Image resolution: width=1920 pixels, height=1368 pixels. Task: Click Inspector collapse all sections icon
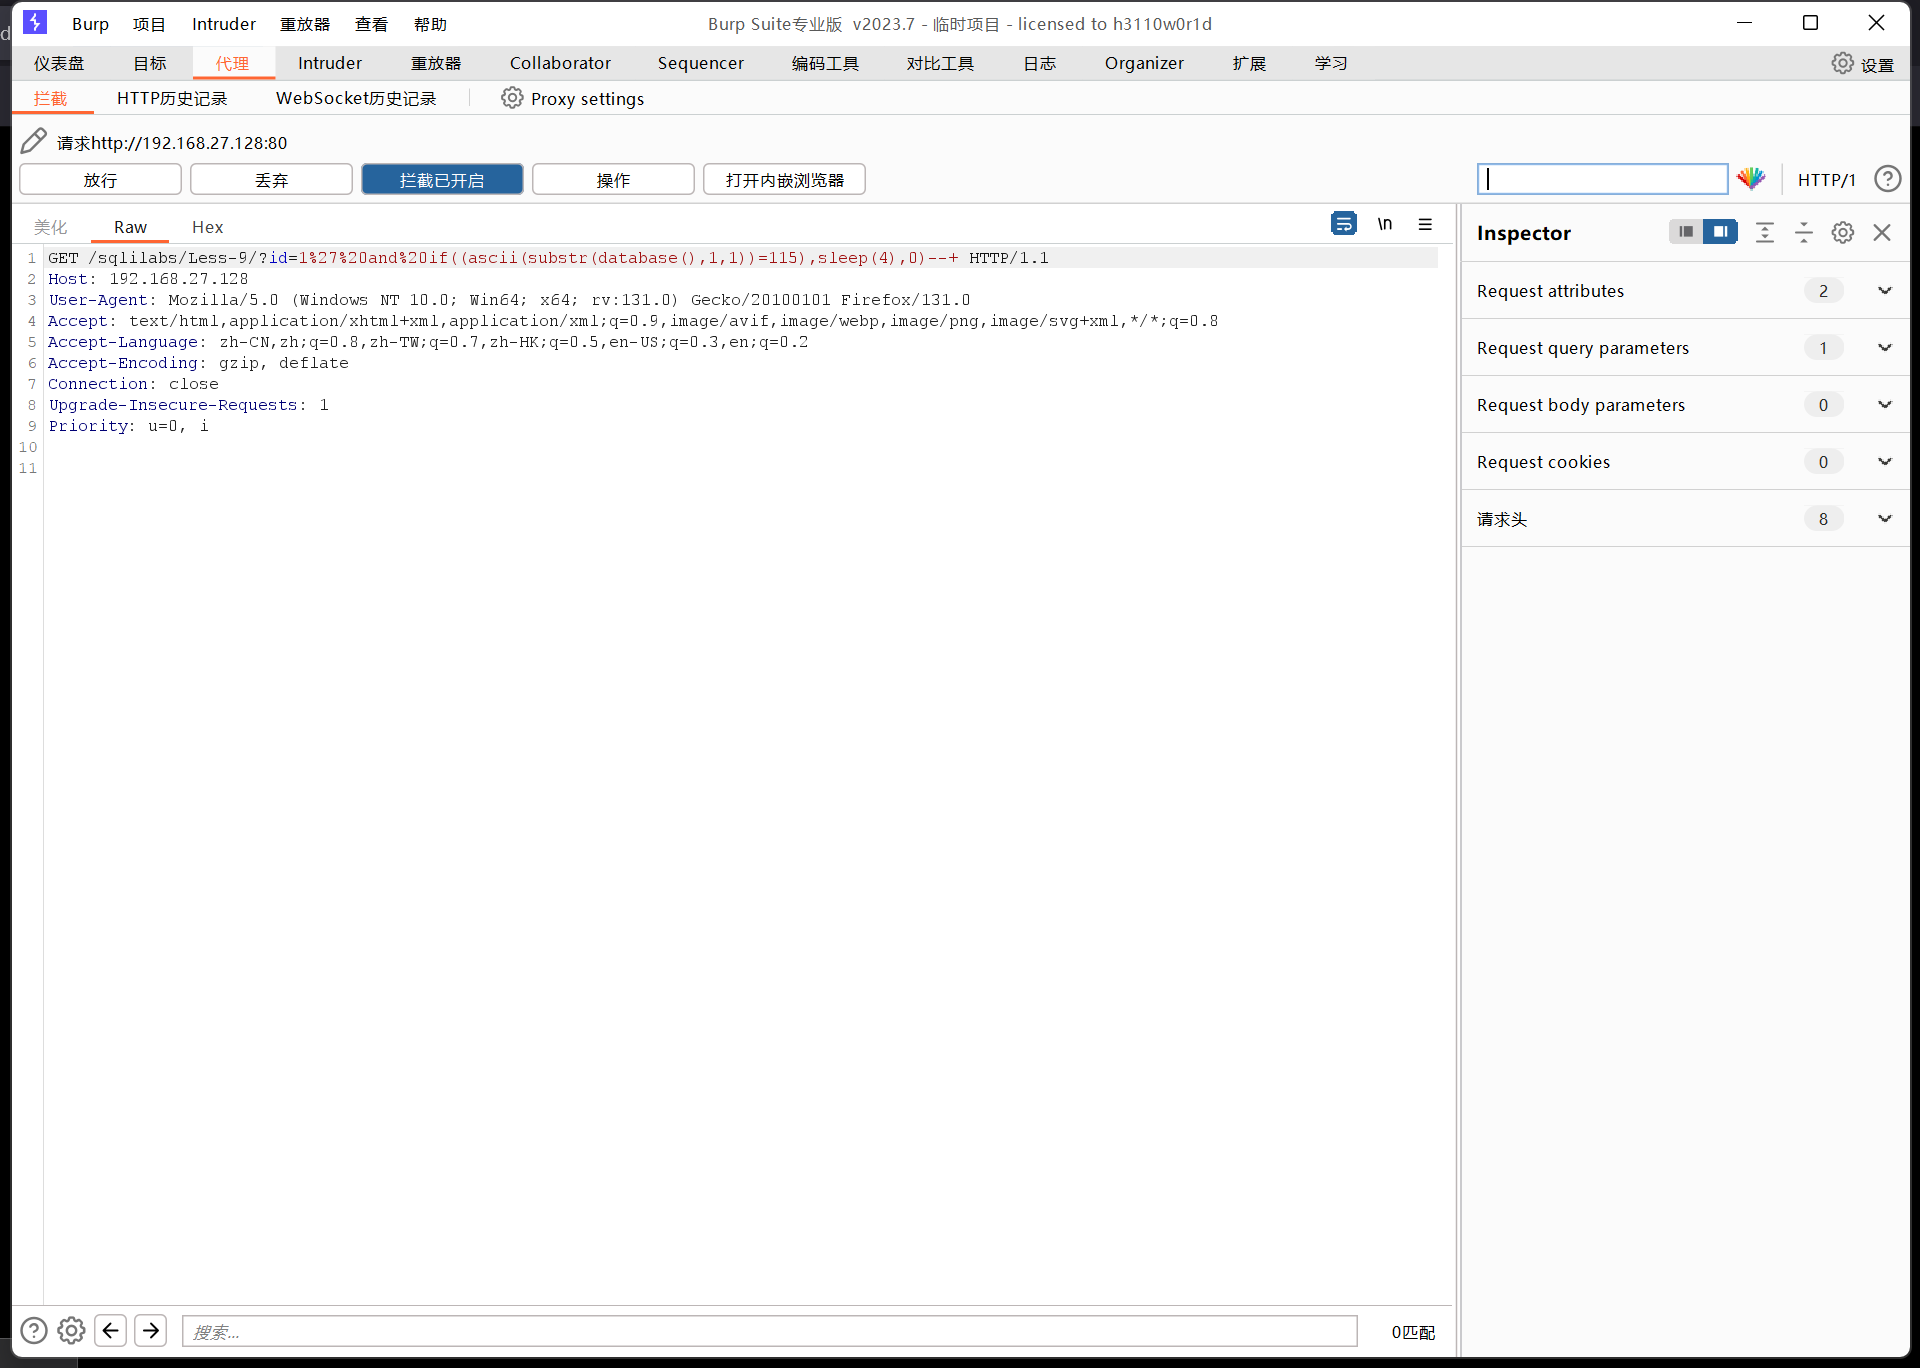(1804, 232)
